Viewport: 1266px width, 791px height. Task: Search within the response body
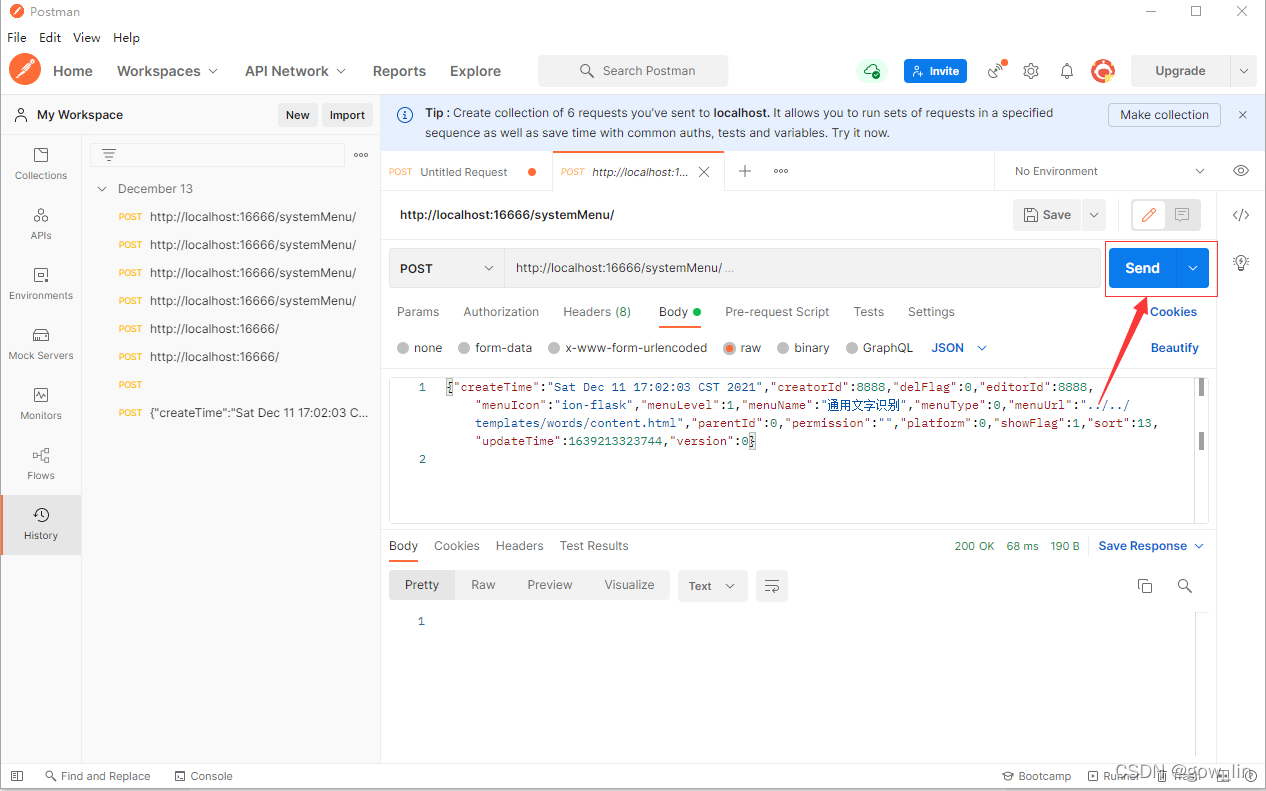pos(1185,586)
